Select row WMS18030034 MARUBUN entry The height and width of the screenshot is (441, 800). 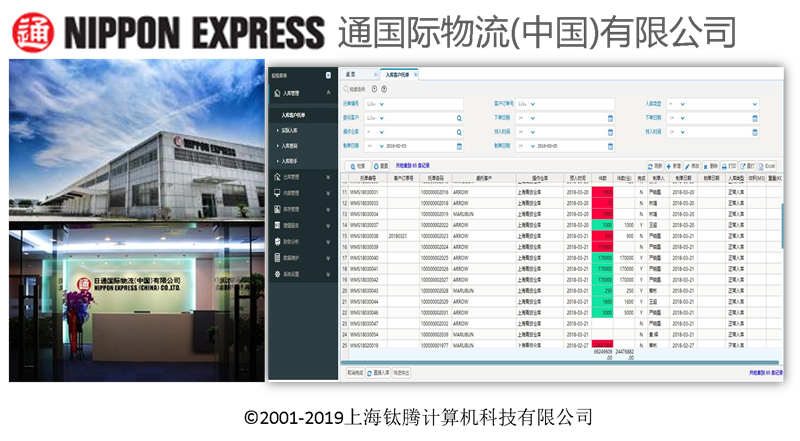(561, 214)
